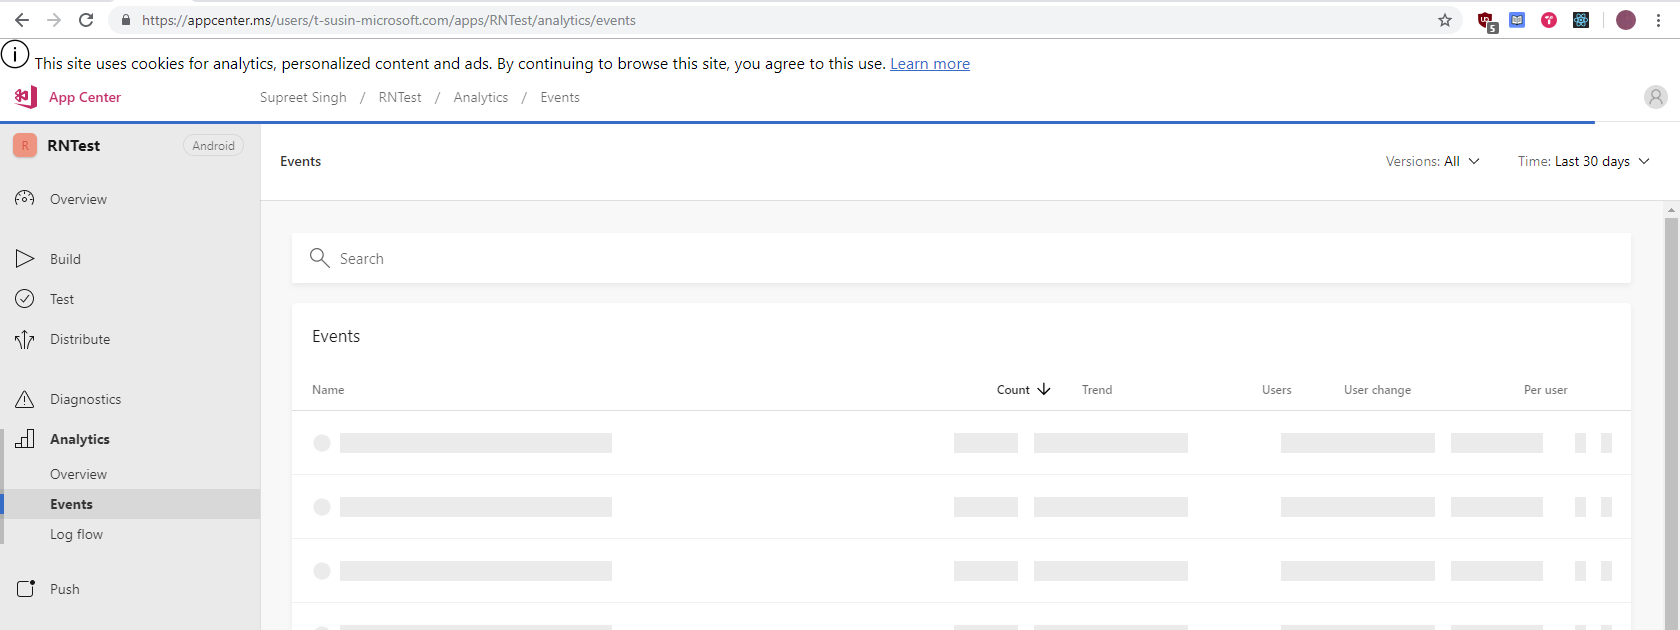Select the Build icon in the sidebar
The width and height of the screenshot is (1680, 630).
[x=25, y=258]
